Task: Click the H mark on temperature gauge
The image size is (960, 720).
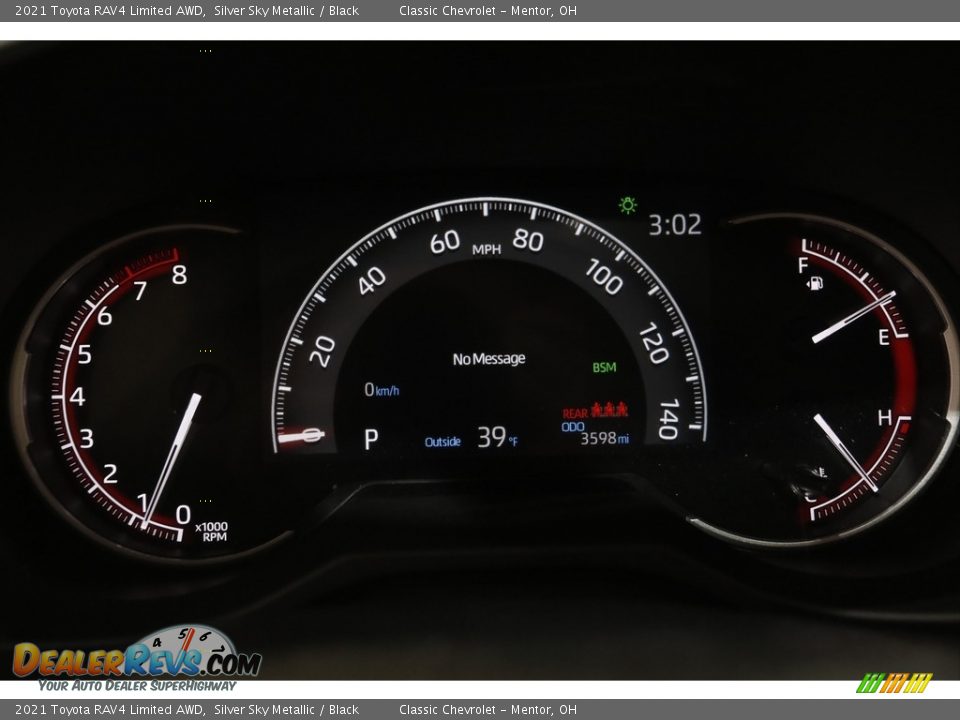Action: pos(884,418)
